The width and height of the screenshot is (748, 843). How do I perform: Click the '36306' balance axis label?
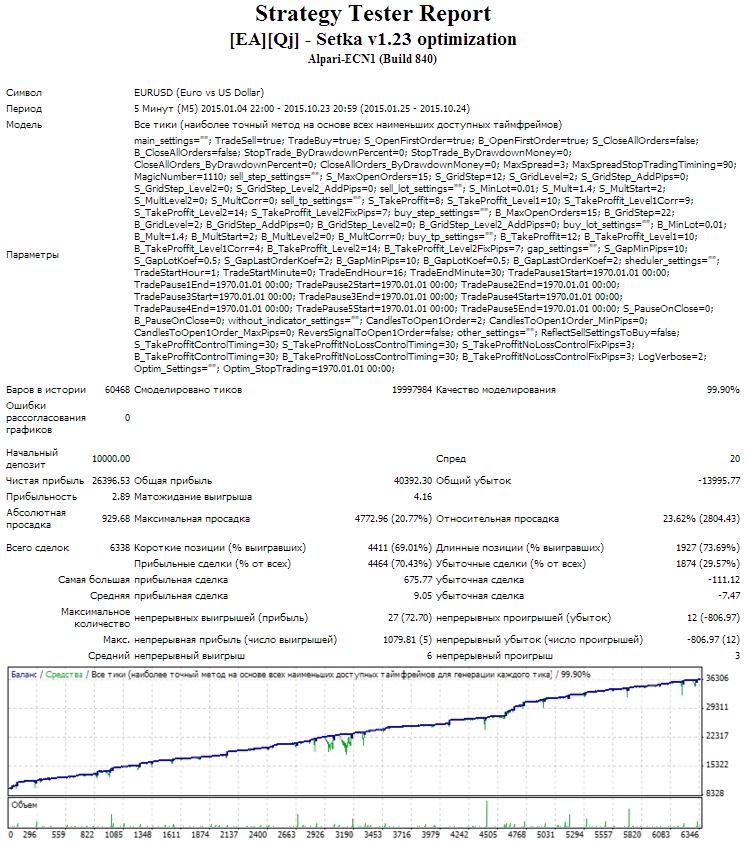[717, 678]
